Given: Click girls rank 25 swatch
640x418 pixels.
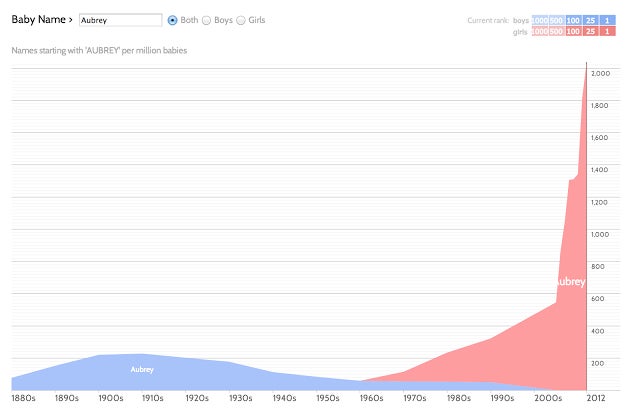Looking at the screenshot, I should (590, 31).
